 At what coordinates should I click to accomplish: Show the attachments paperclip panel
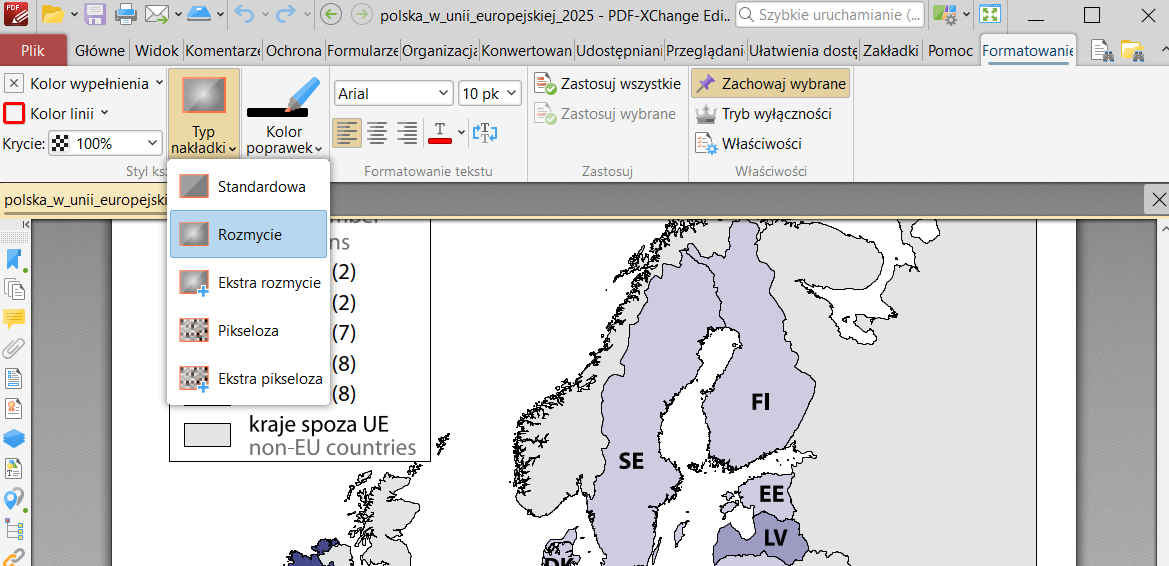[14, 349]
